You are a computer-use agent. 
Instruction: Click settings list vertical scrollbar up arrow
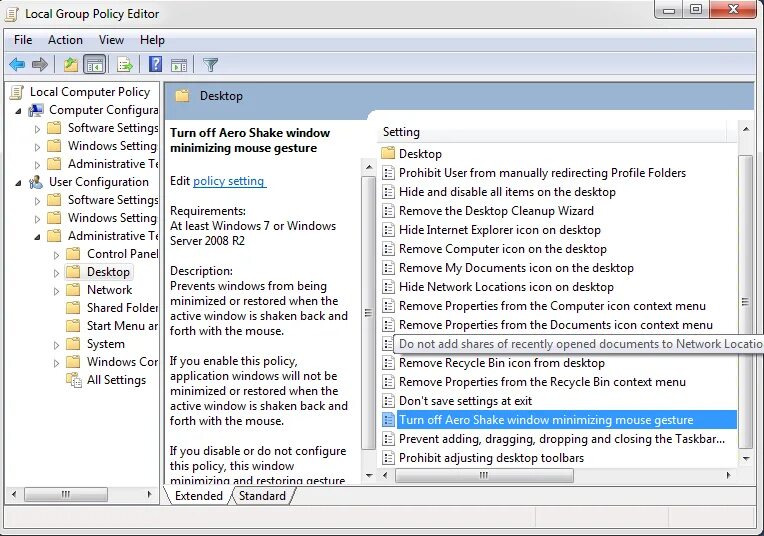[x=745, y=129]
